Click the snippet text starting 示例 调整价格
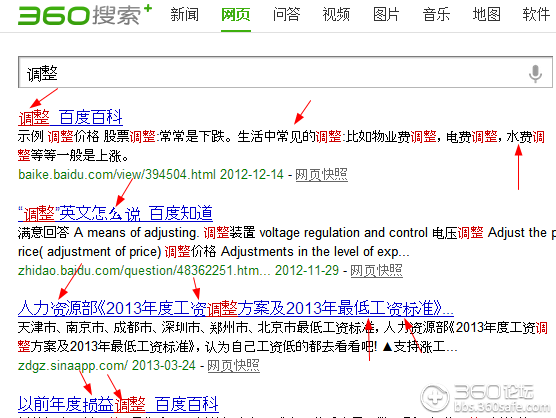Screen dimensions: 556x418 282,146
